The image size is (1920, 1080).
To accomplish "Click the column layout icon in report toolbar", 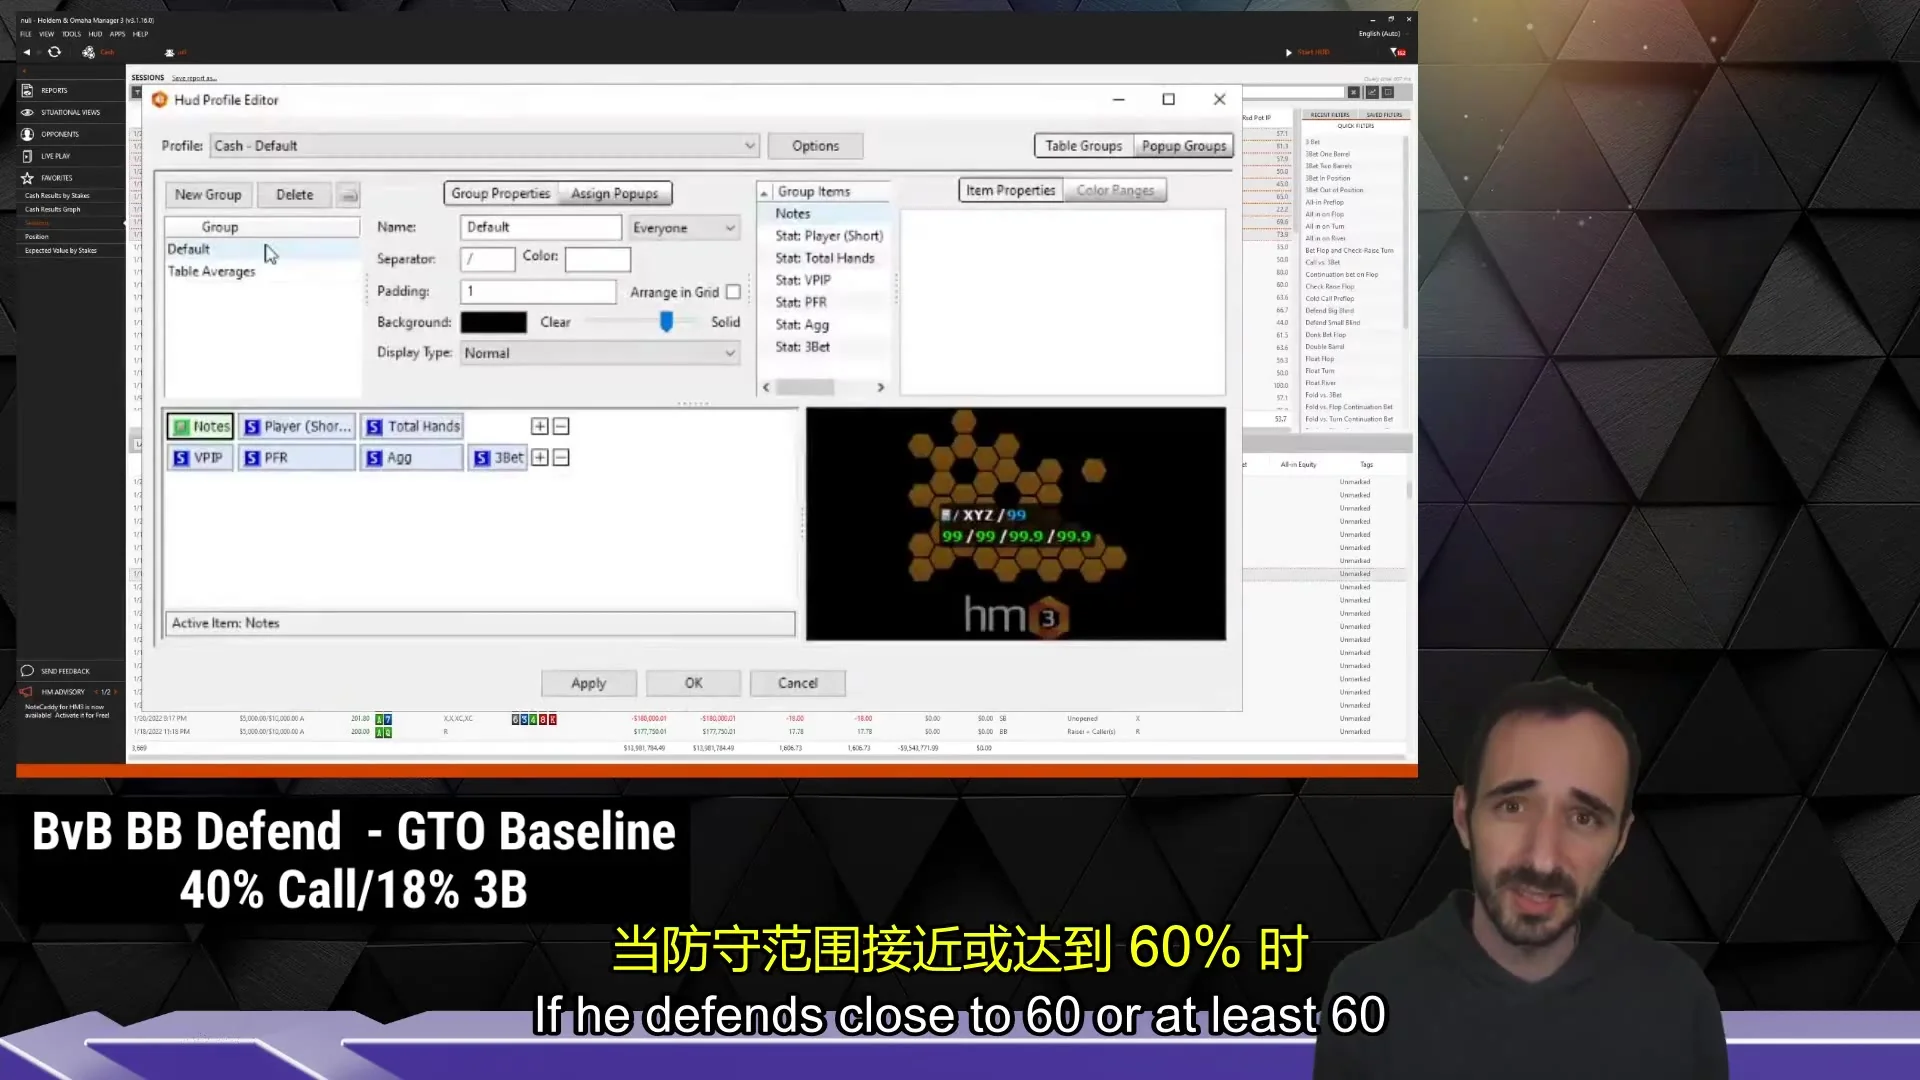I will 1388,92.
